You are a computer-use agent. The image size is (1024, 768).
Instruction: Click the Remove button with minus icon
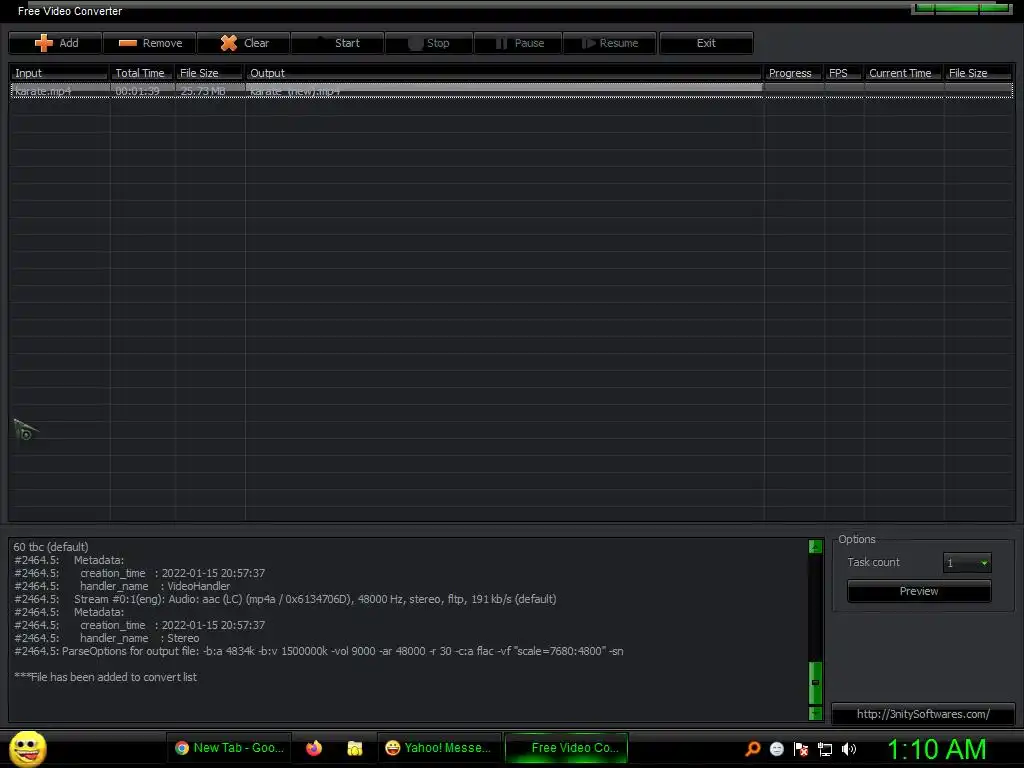pyautogui.click(x=150, y=43)
